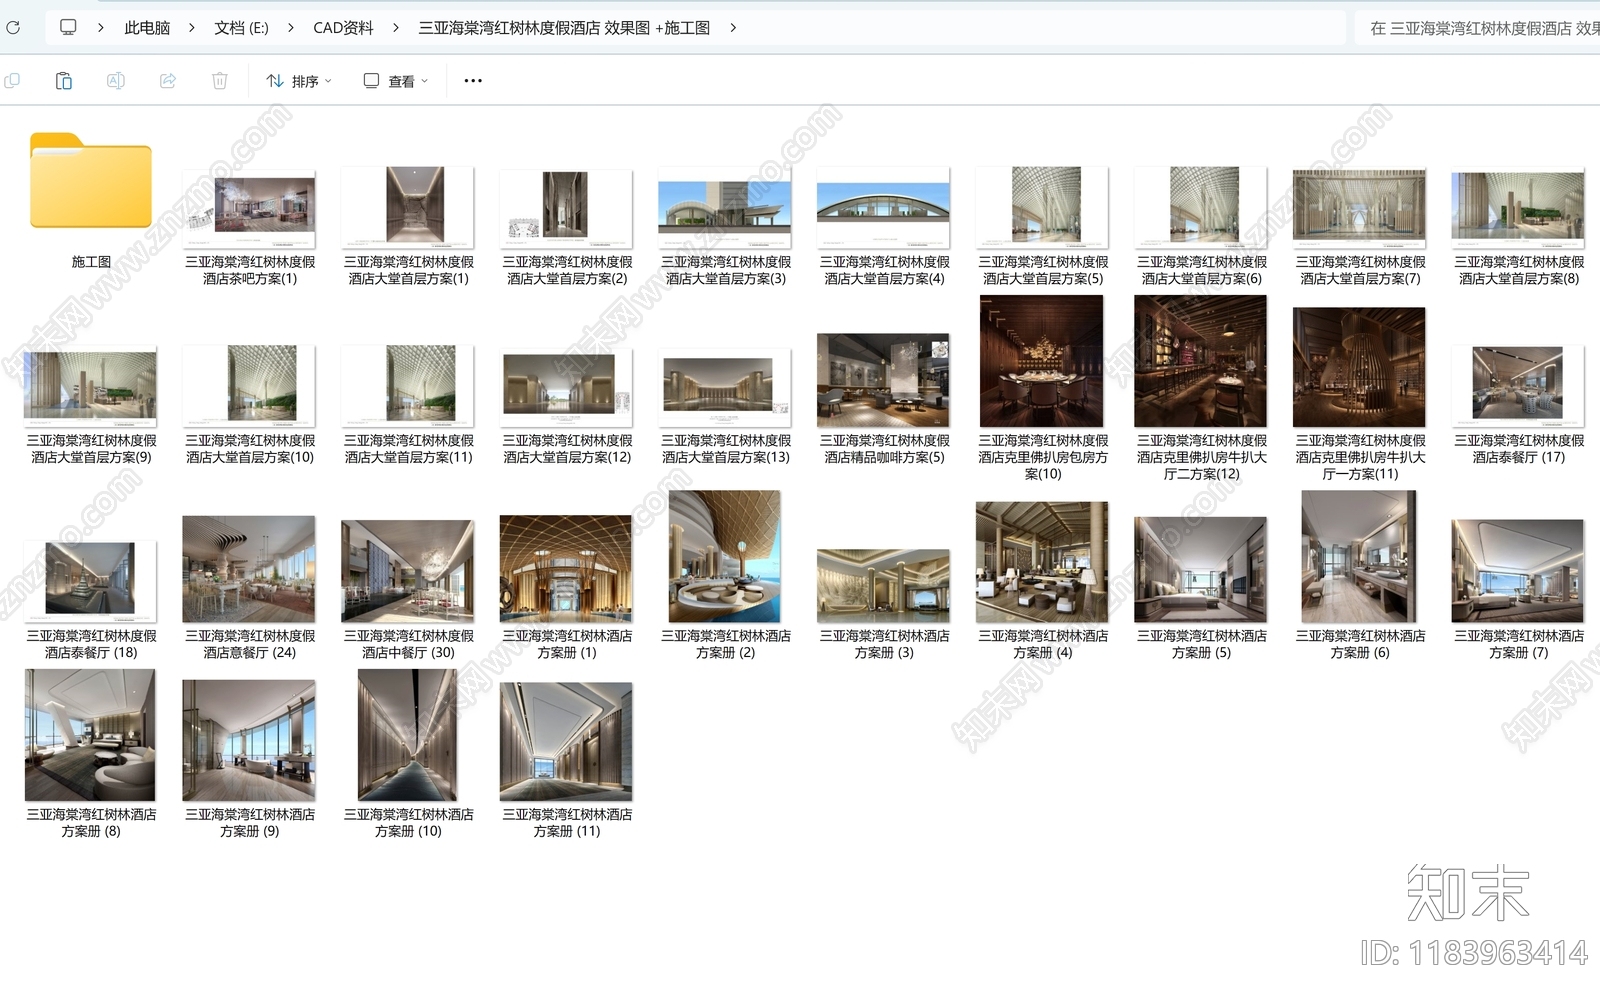Click the paste clipboard icon
Image resolution: width=1600 pixels, height=992 pixels.
63,81
